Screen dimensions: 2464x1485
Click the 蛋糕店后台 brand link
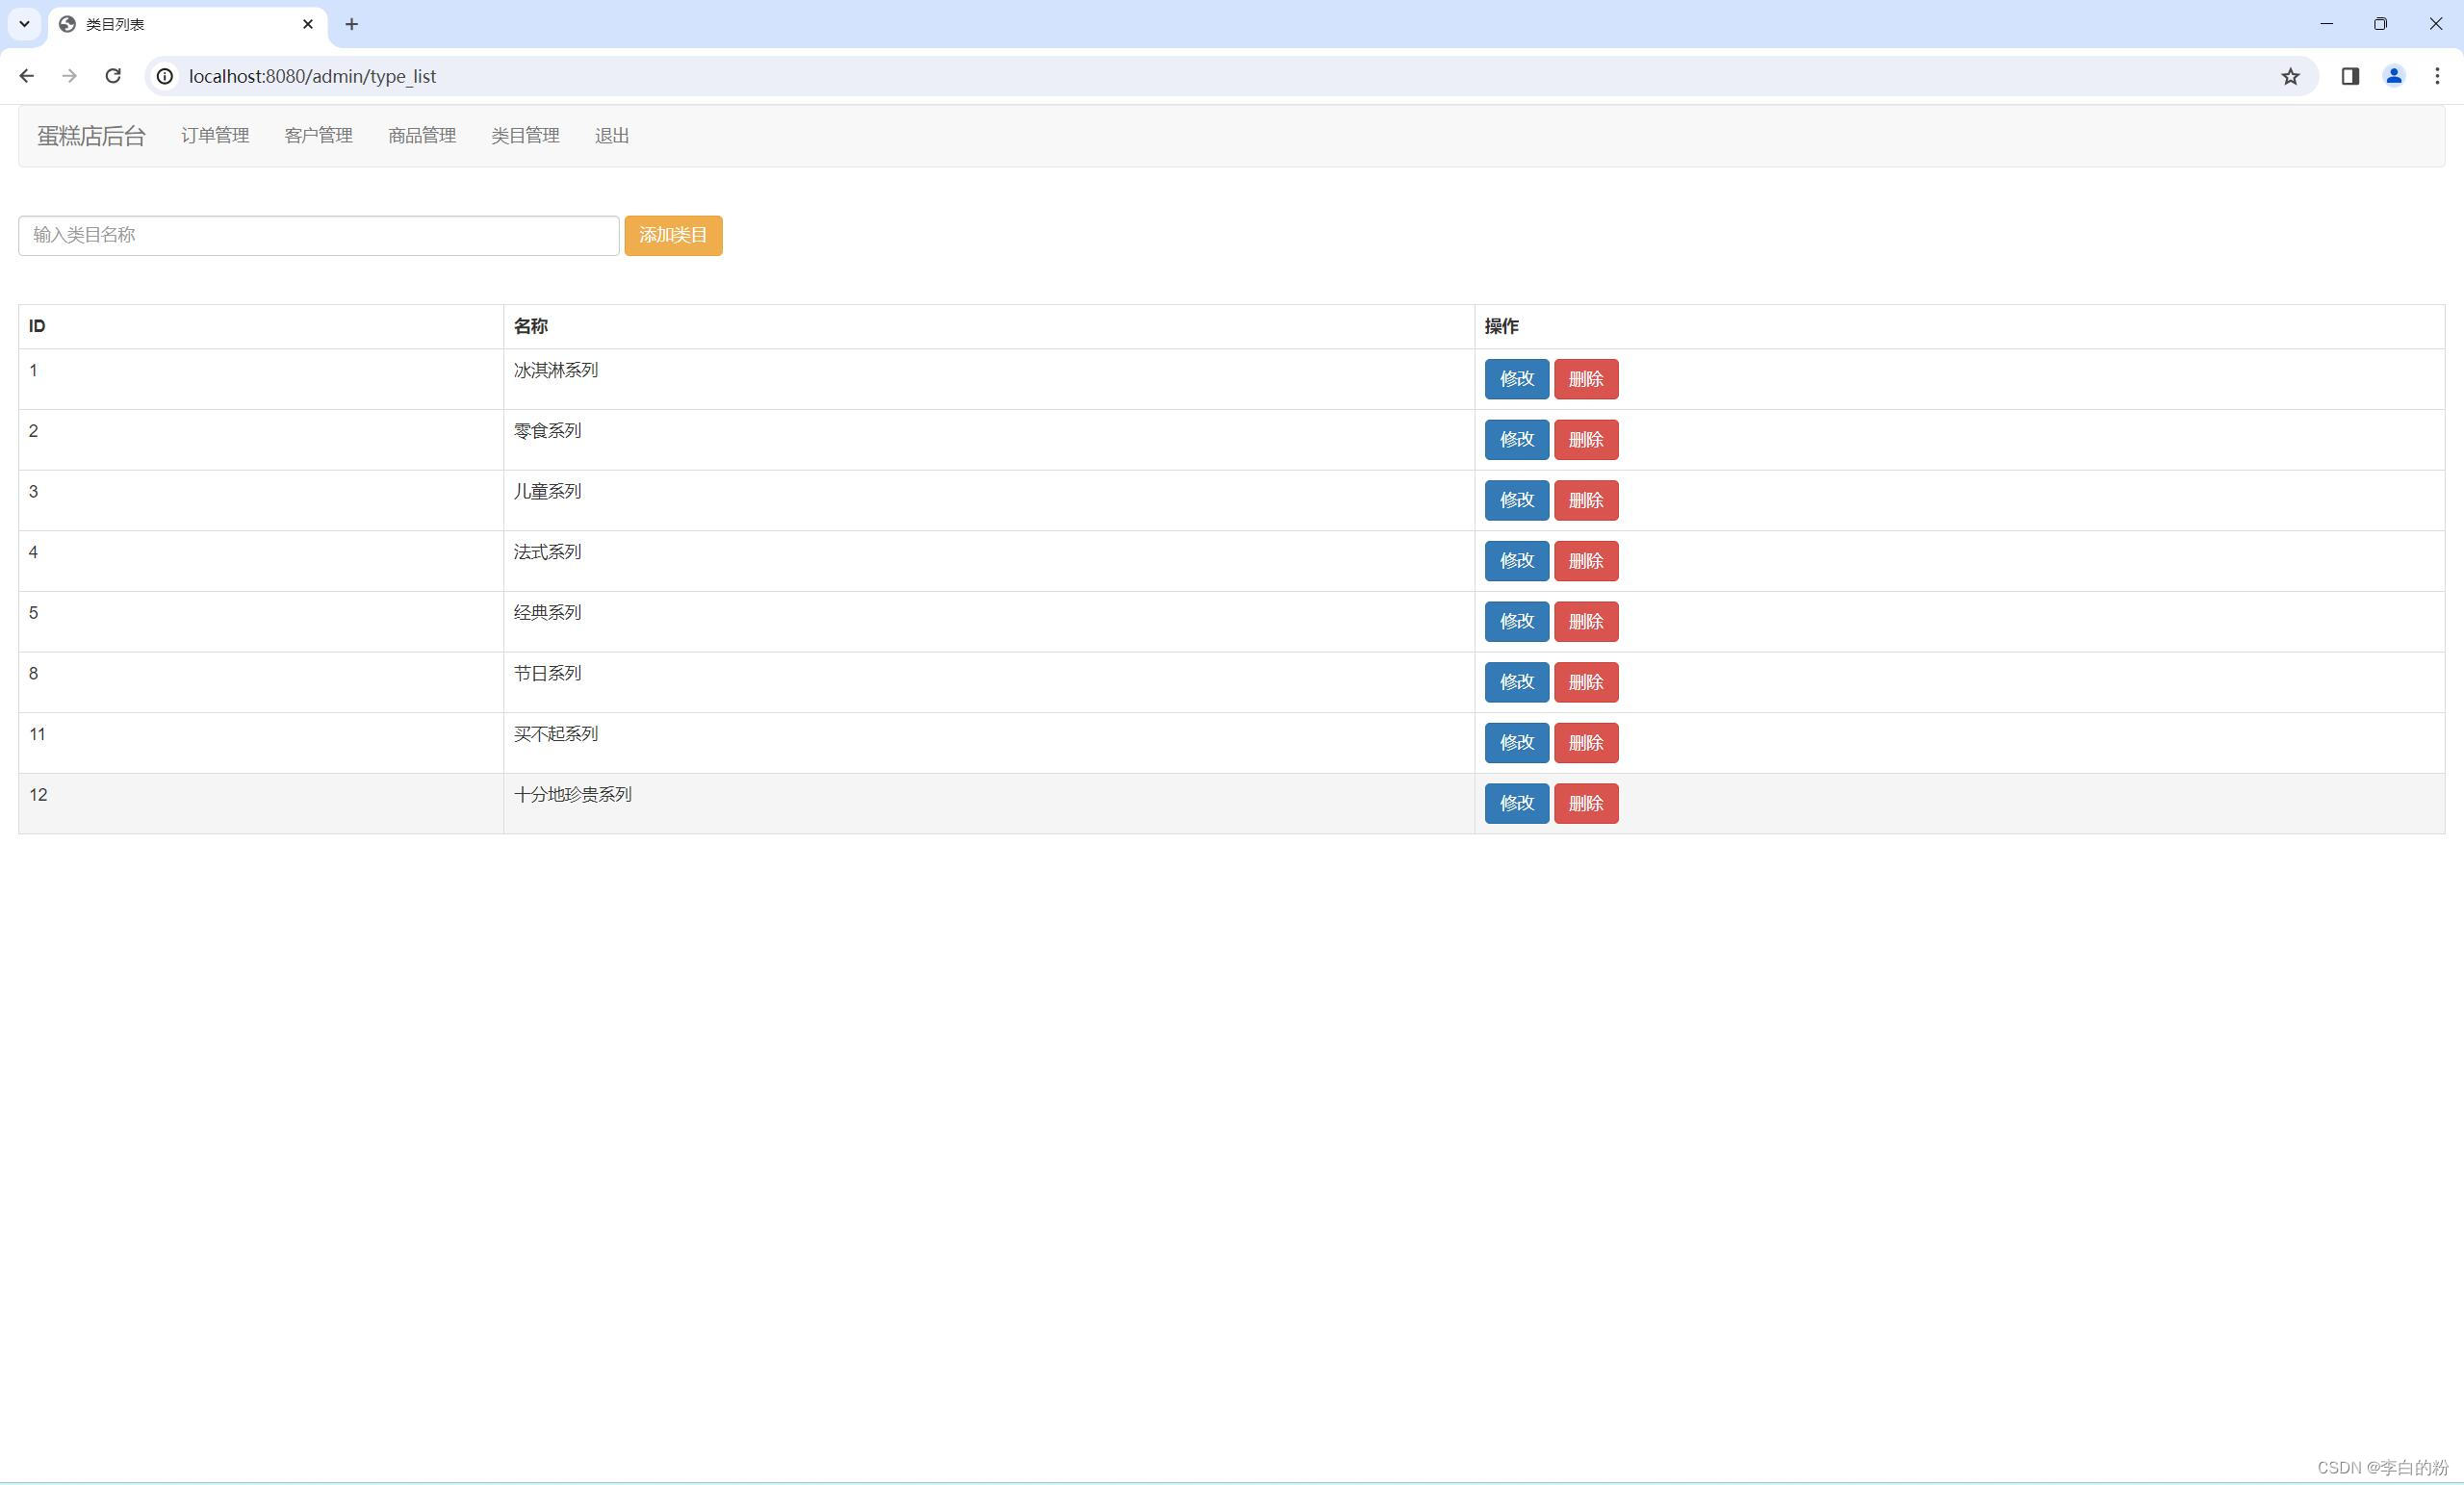(x=91, y=136)
